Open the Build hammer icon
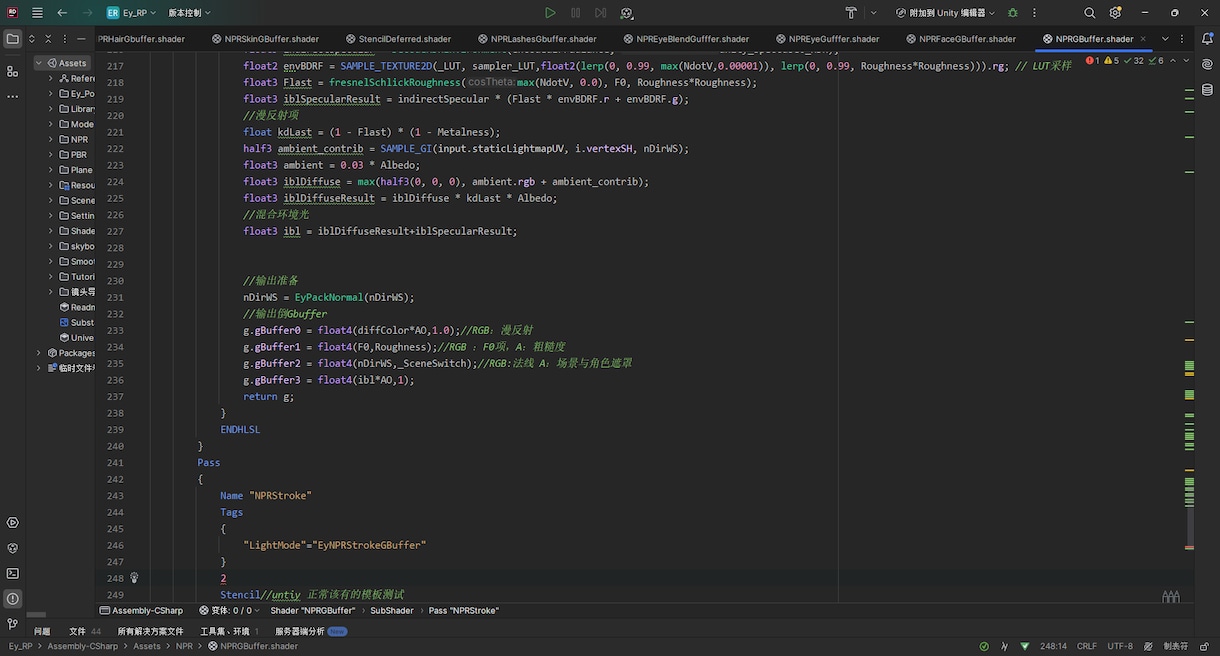The image size is (1220, 656). tap(851, 13)
